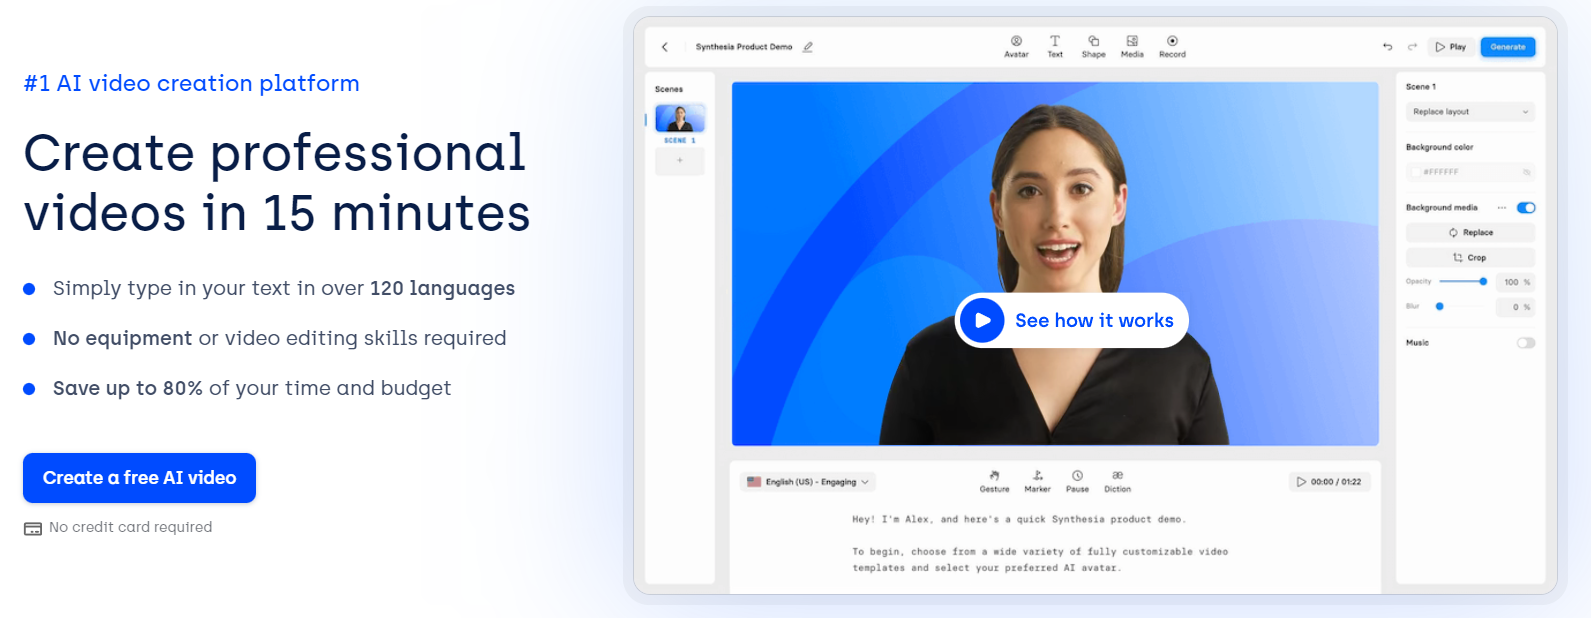Insert a Marker in the script
The width and height of the screenshot is (1591, 618).
pyautogui.click(x=1037, y=476)
